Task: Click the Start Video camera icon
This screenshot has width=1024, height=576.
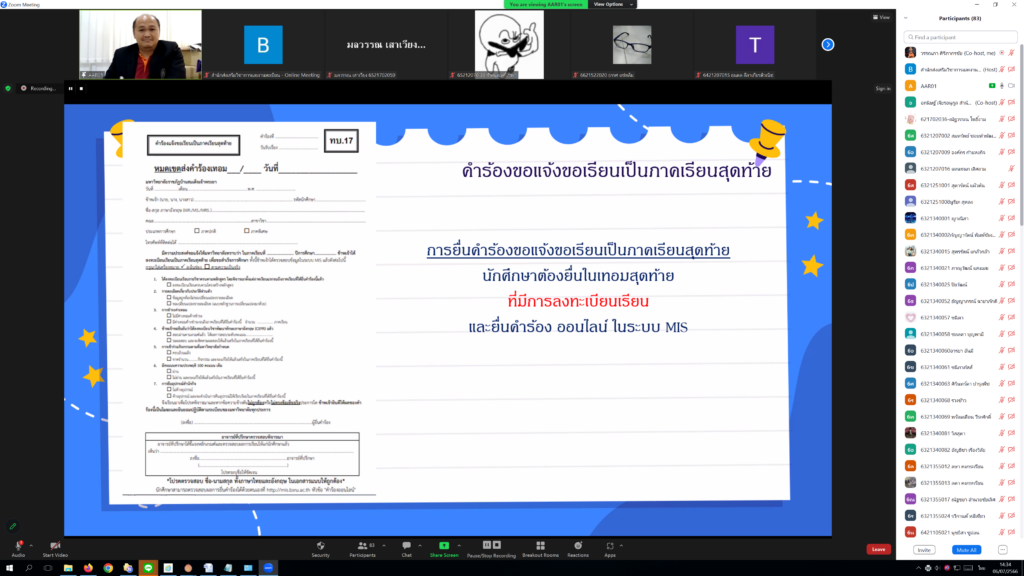Action: coord(55,545)
